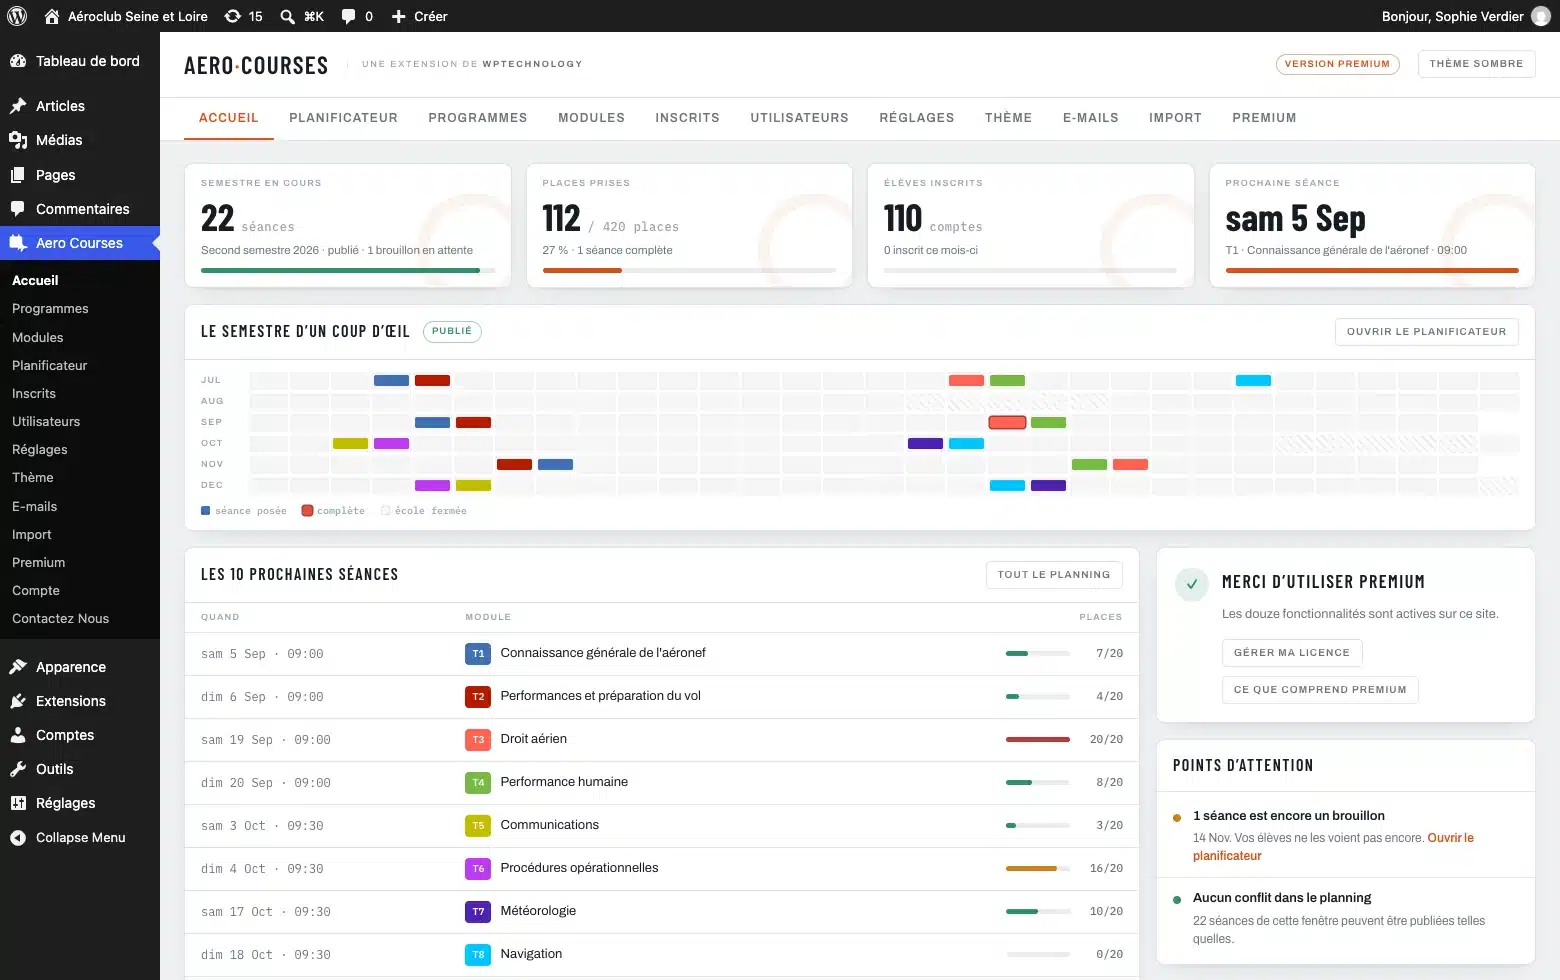
Task: Switch to the Programmes tab
Action: point(478,118)
